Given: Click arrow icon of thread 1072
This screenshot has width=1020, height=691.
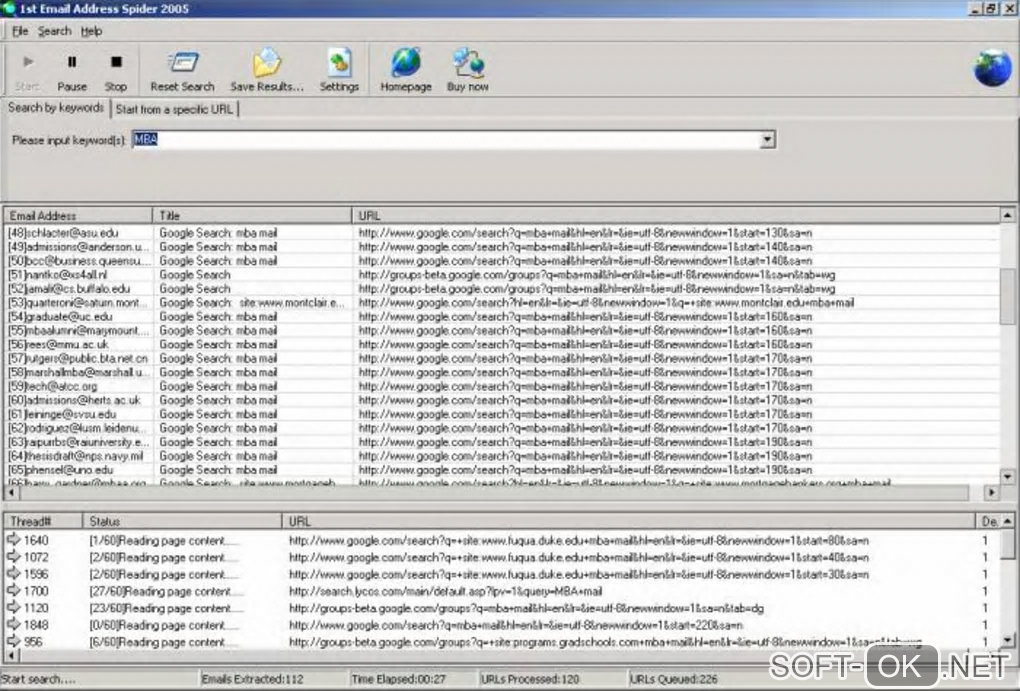Looking at the screenshot, I should click(14, 557).
